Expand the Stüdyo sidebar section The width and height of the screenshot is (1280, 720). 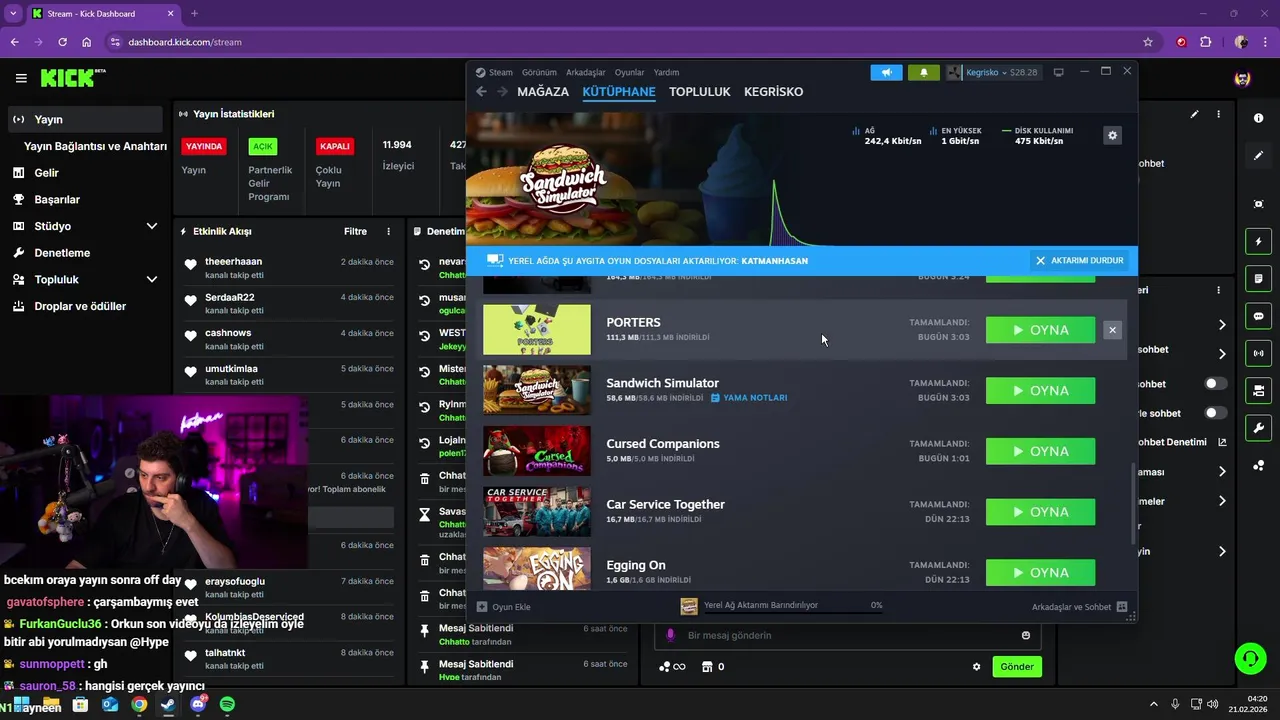tap(152, 226)
